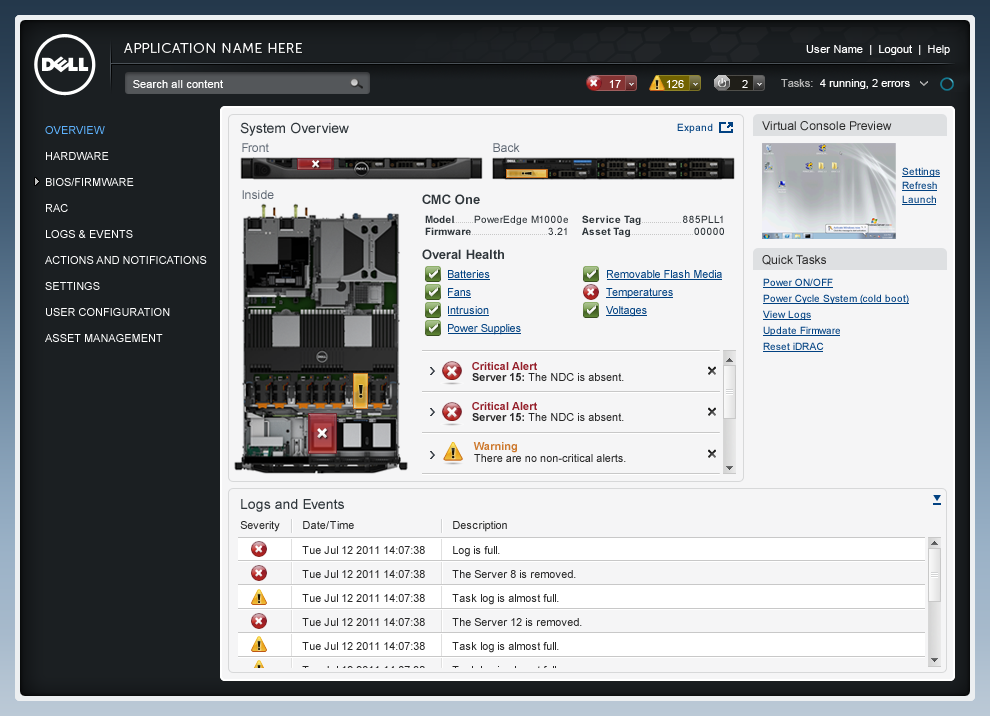Open the warning count dropdown arrow
The image size is (990, 716).
pyautogui.click(x=695, y=83)
